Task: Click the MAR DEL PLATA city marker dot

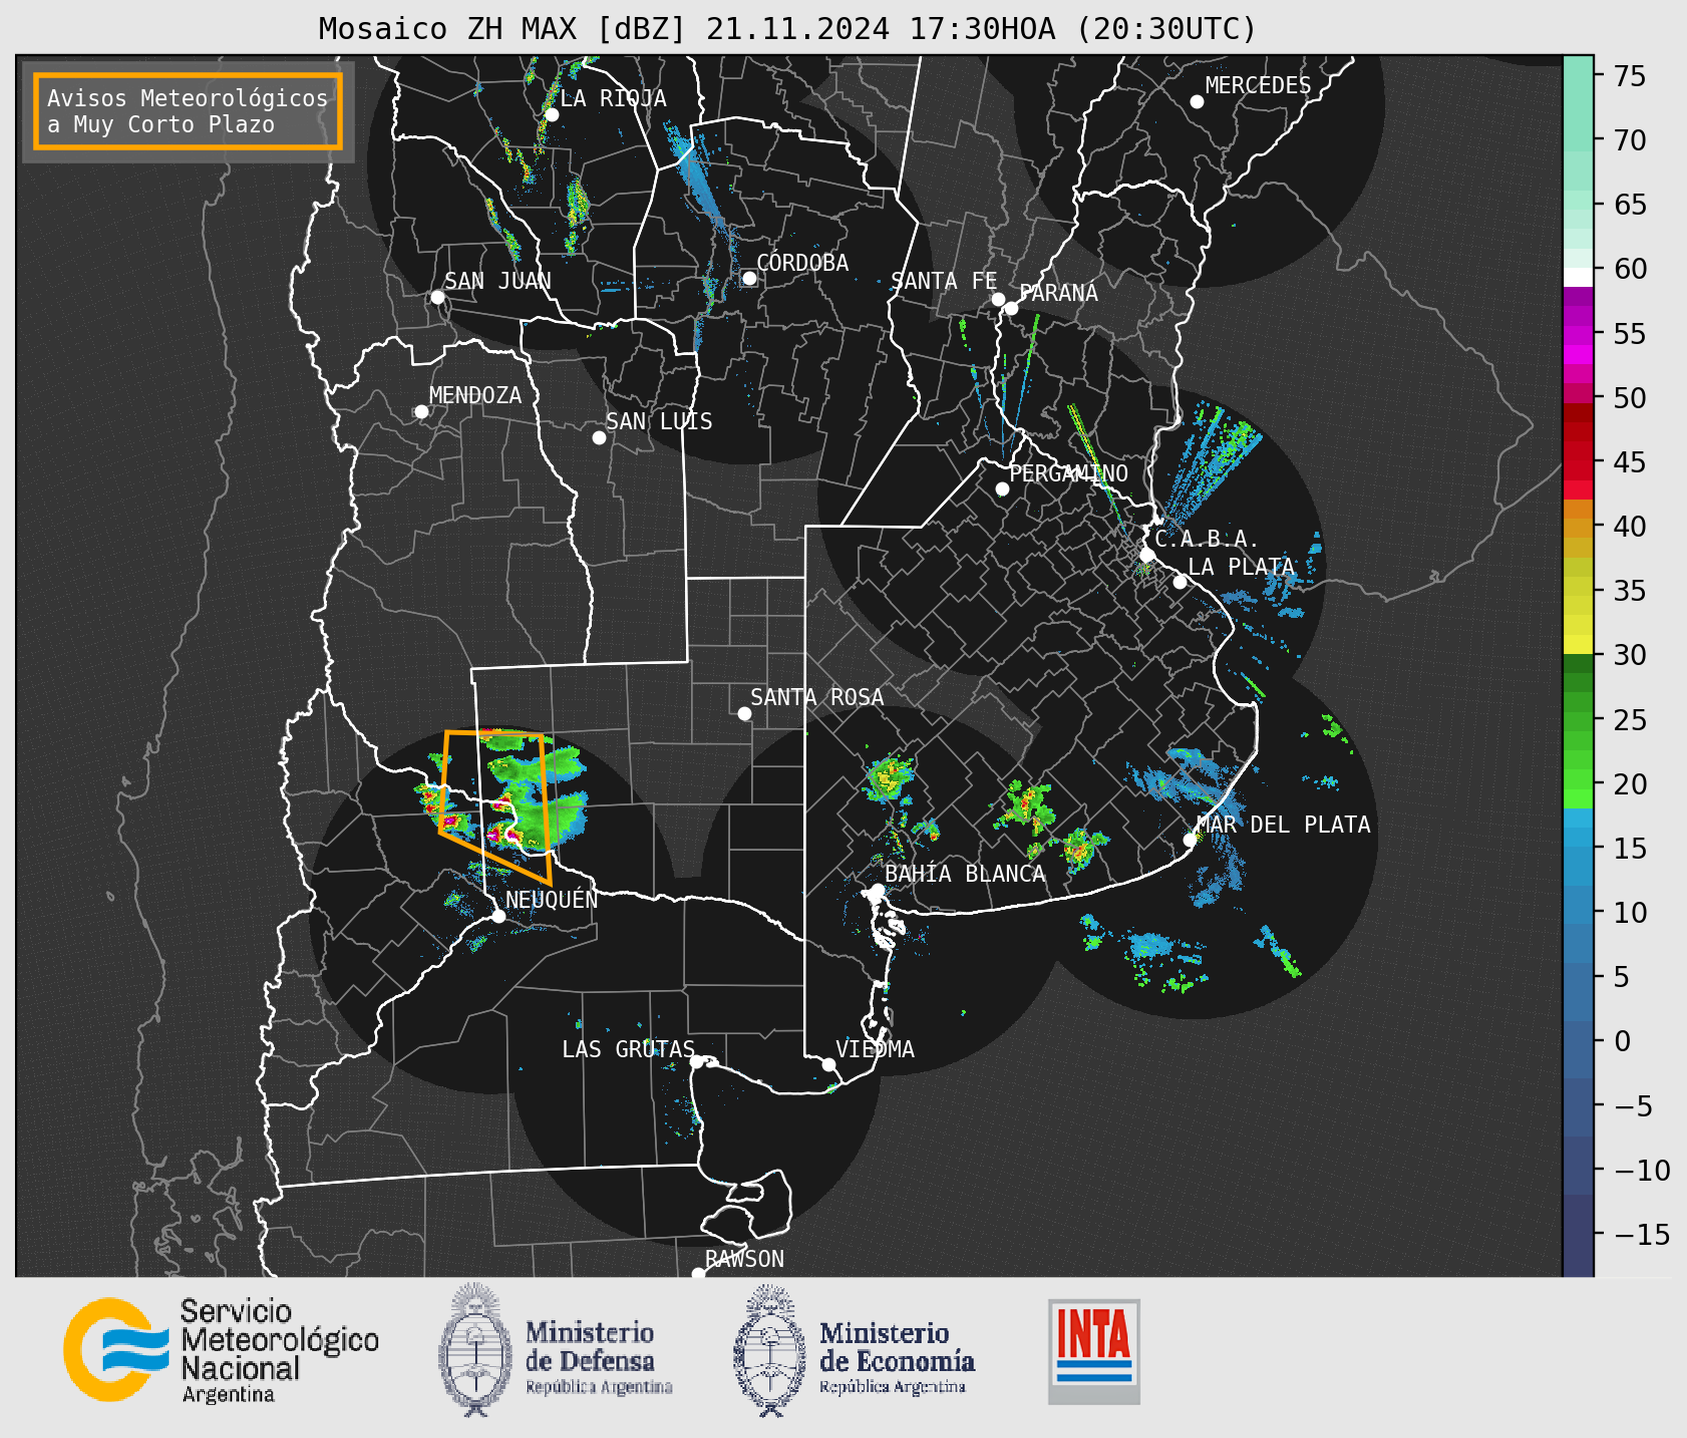Action: [x=1190, y=840]
